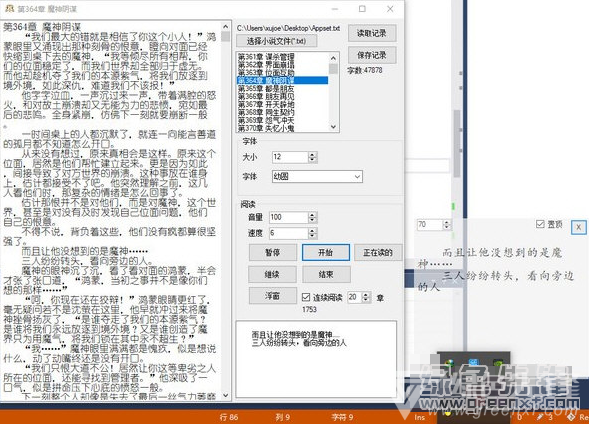The image size is (589, 424).
Task: Click the Ins indicator in status bar
Action: tap(420, 417)
